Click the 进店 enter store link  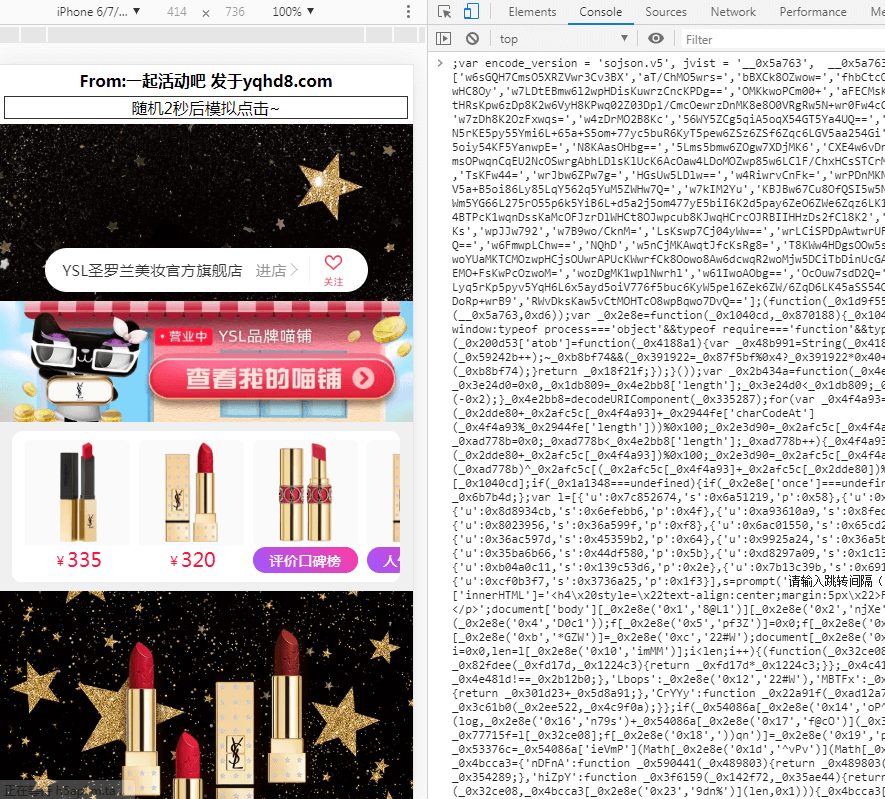277,271
